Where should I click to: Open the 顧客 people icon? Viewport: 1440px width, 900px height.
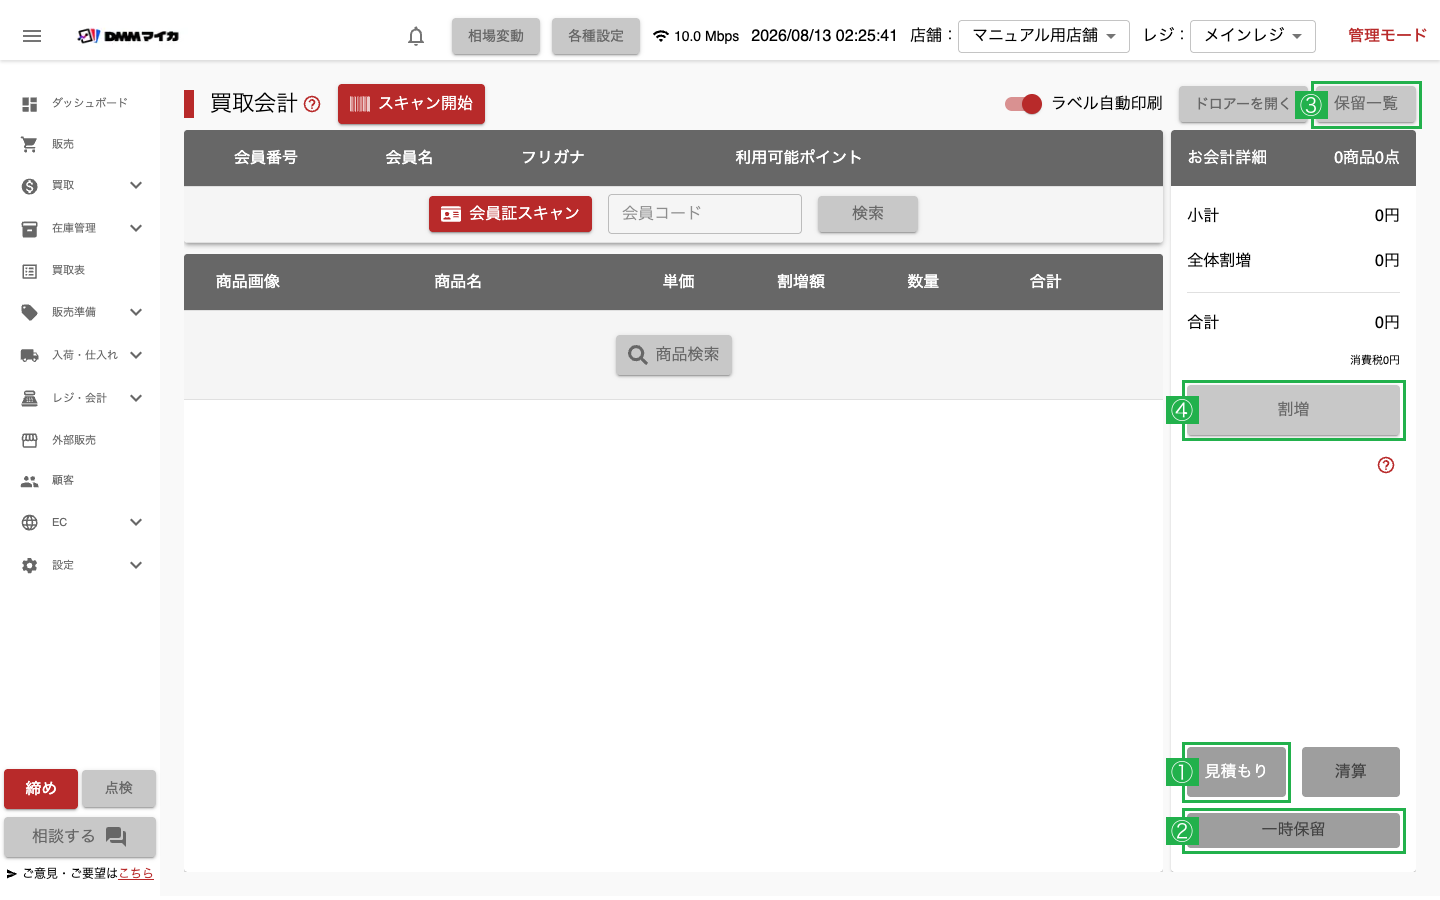coord(30,481)
